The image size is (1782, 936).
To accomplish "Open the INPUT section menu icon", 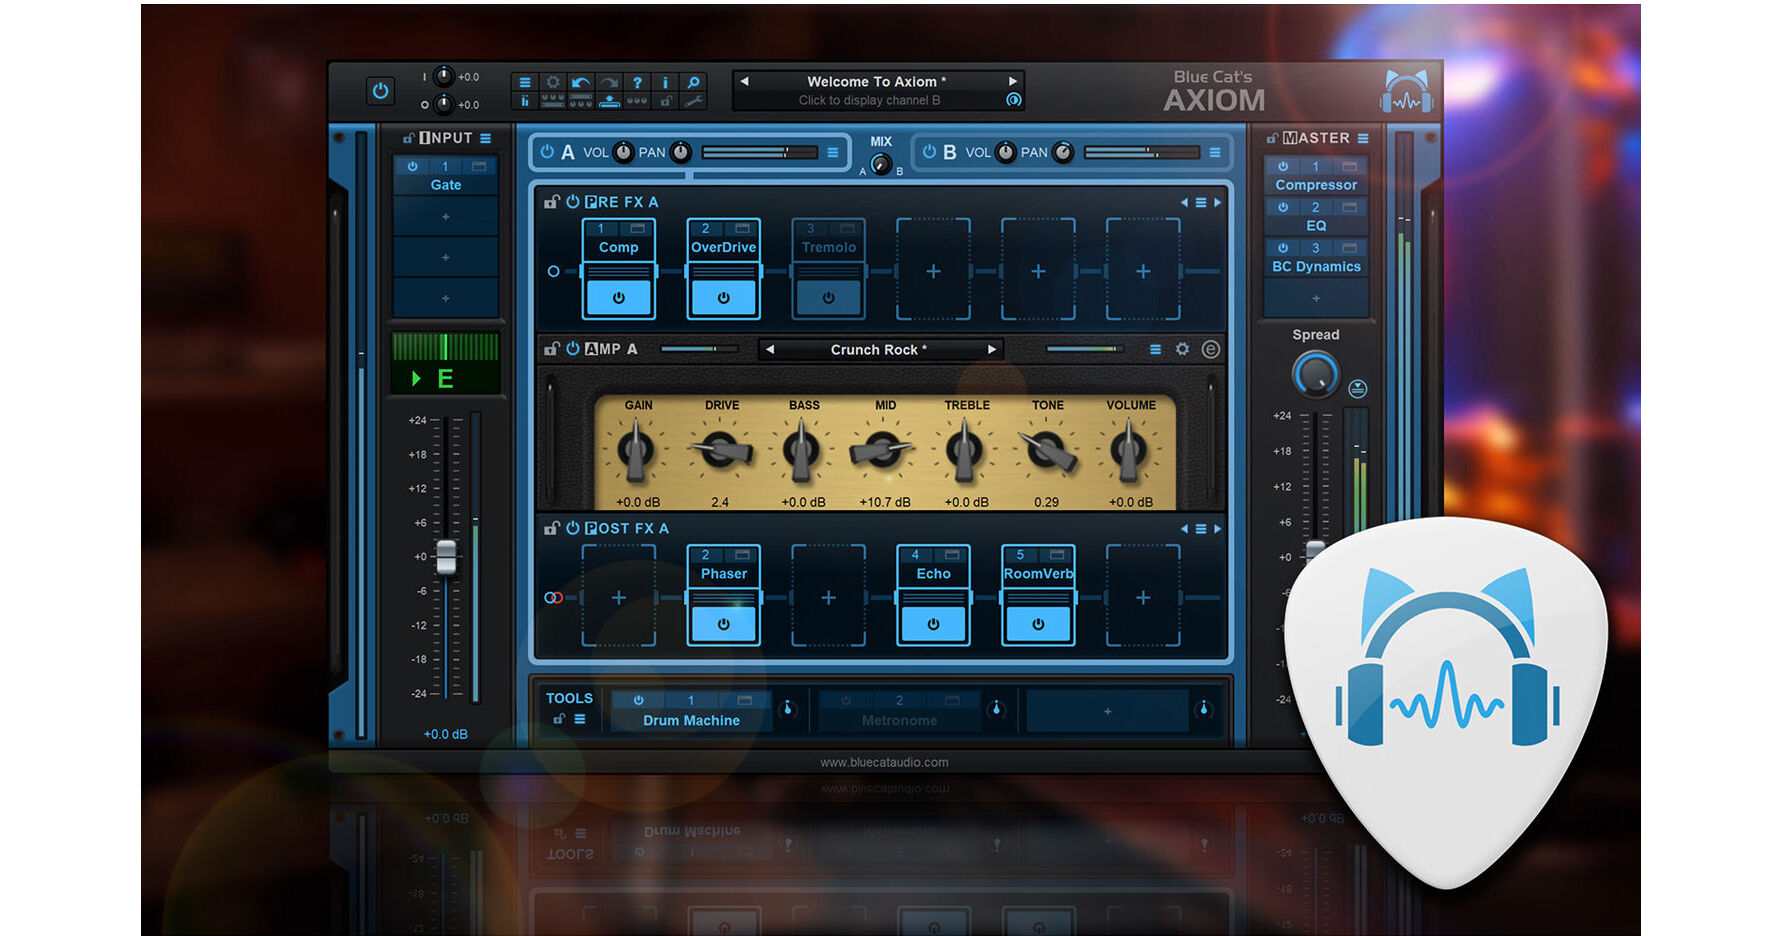I will coord(485,138).
